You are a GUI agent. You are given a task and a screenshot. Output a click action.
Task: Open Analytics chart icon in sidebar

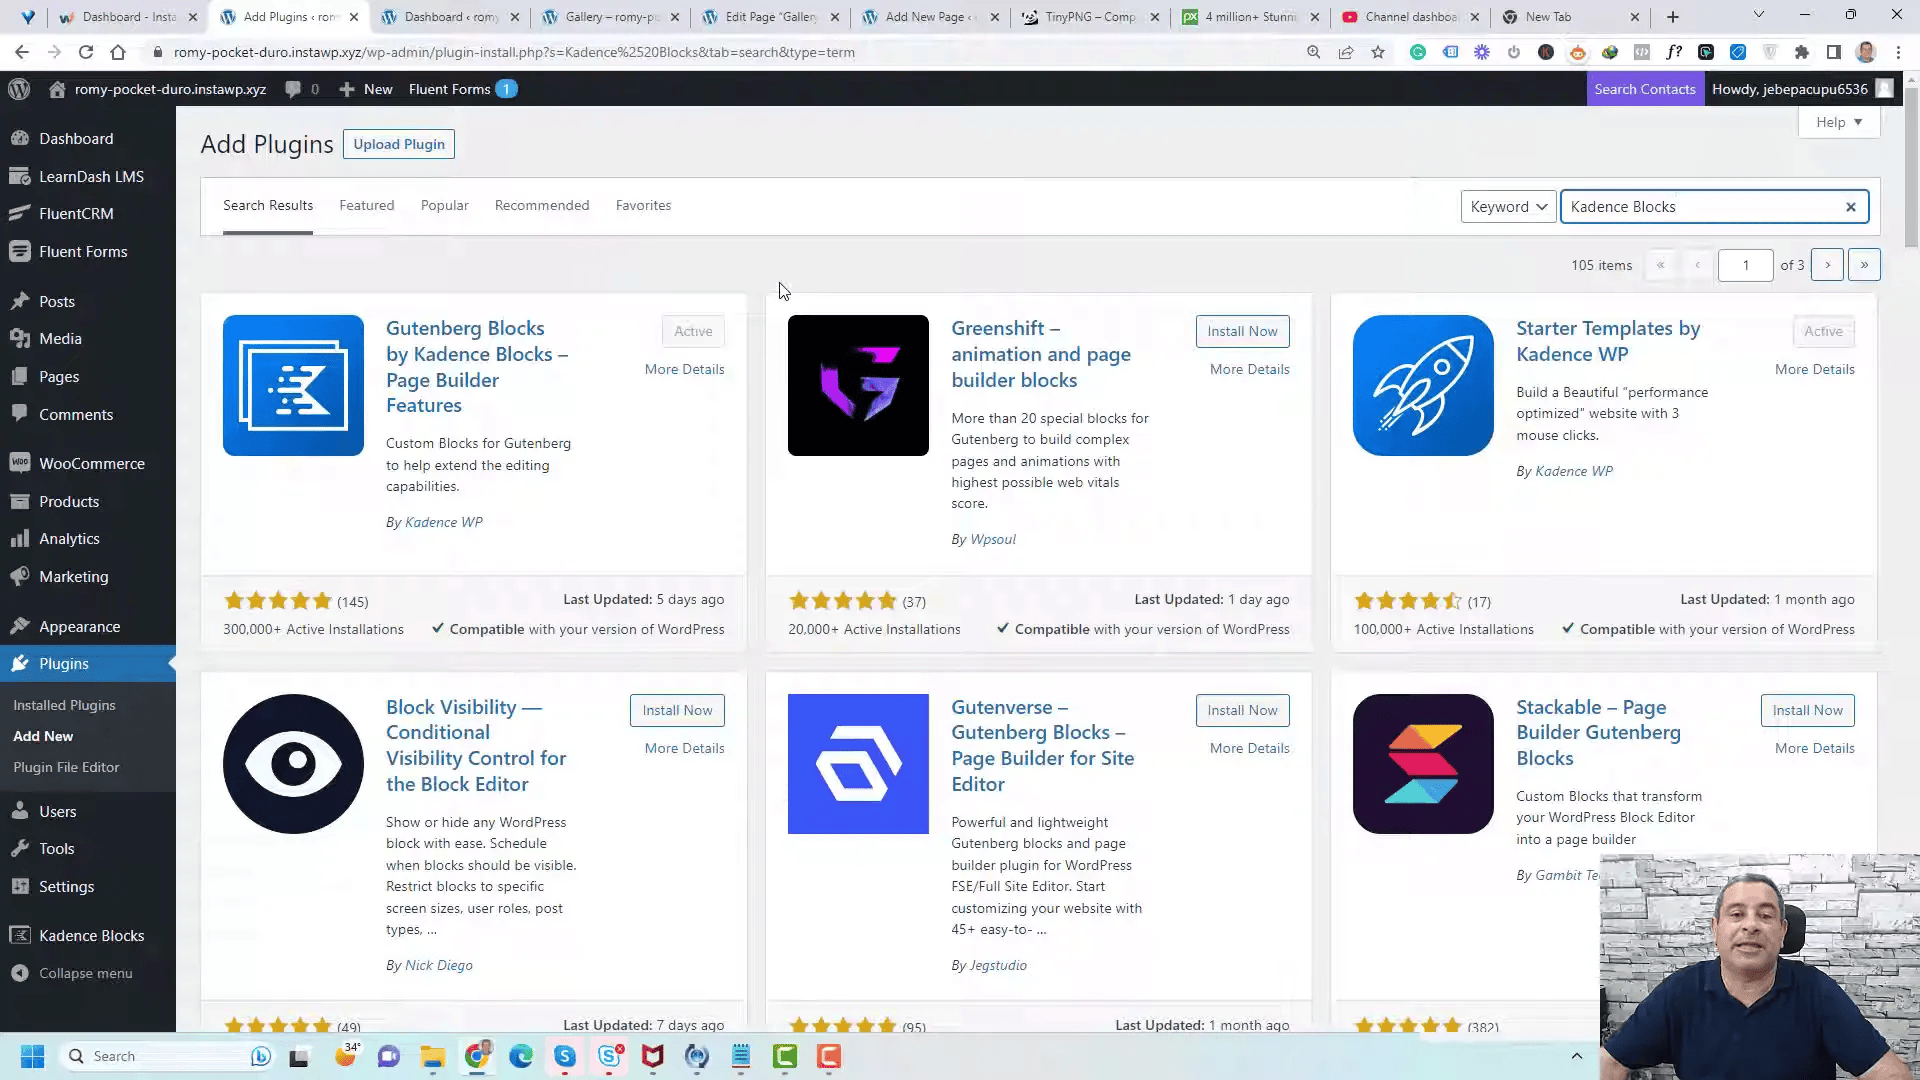[19, 539]
